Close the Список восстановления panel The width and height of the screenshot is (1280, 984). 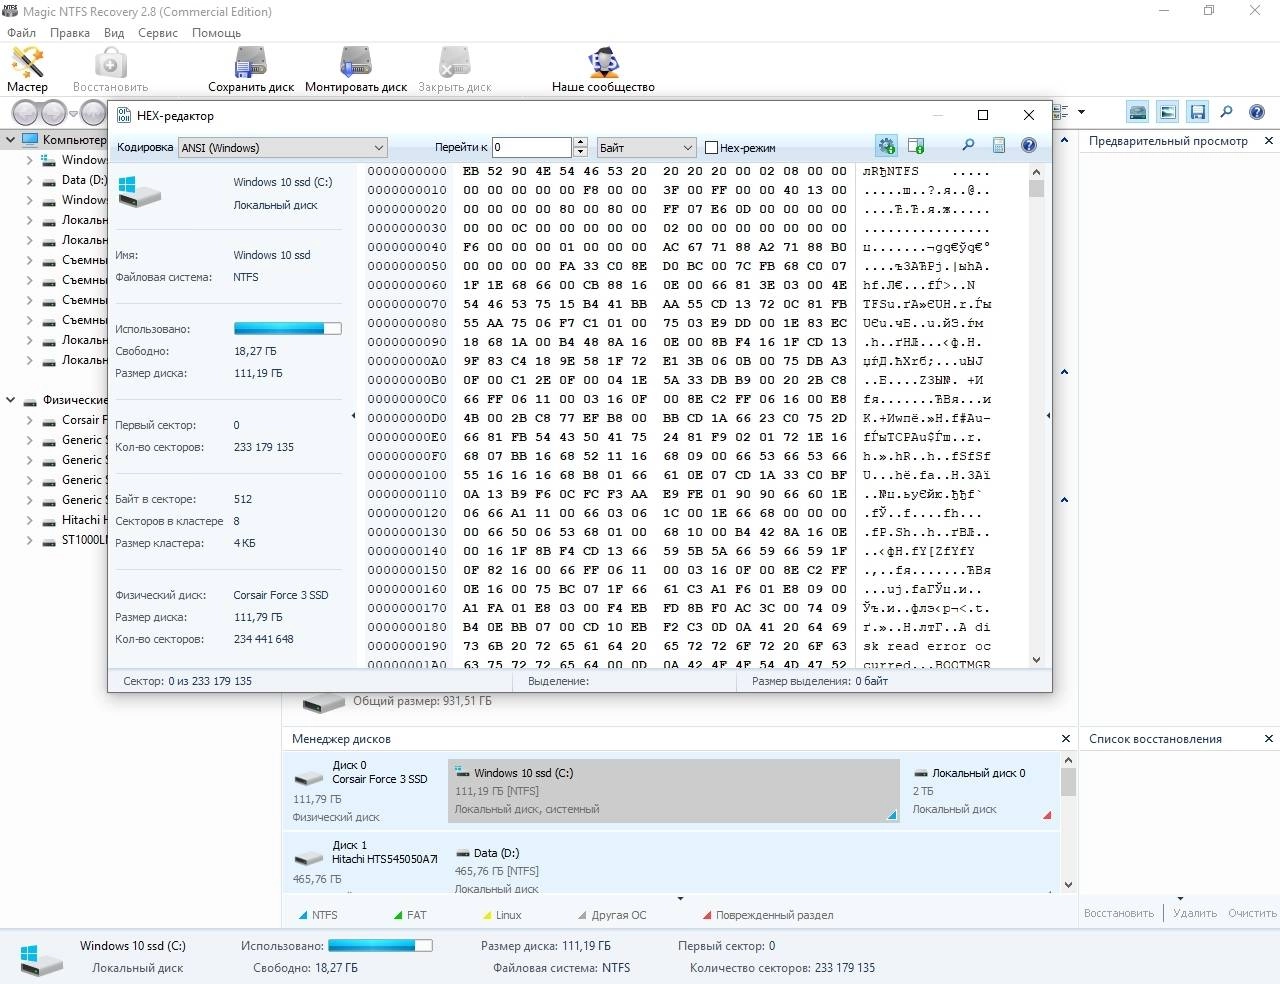coord(1269,739)
